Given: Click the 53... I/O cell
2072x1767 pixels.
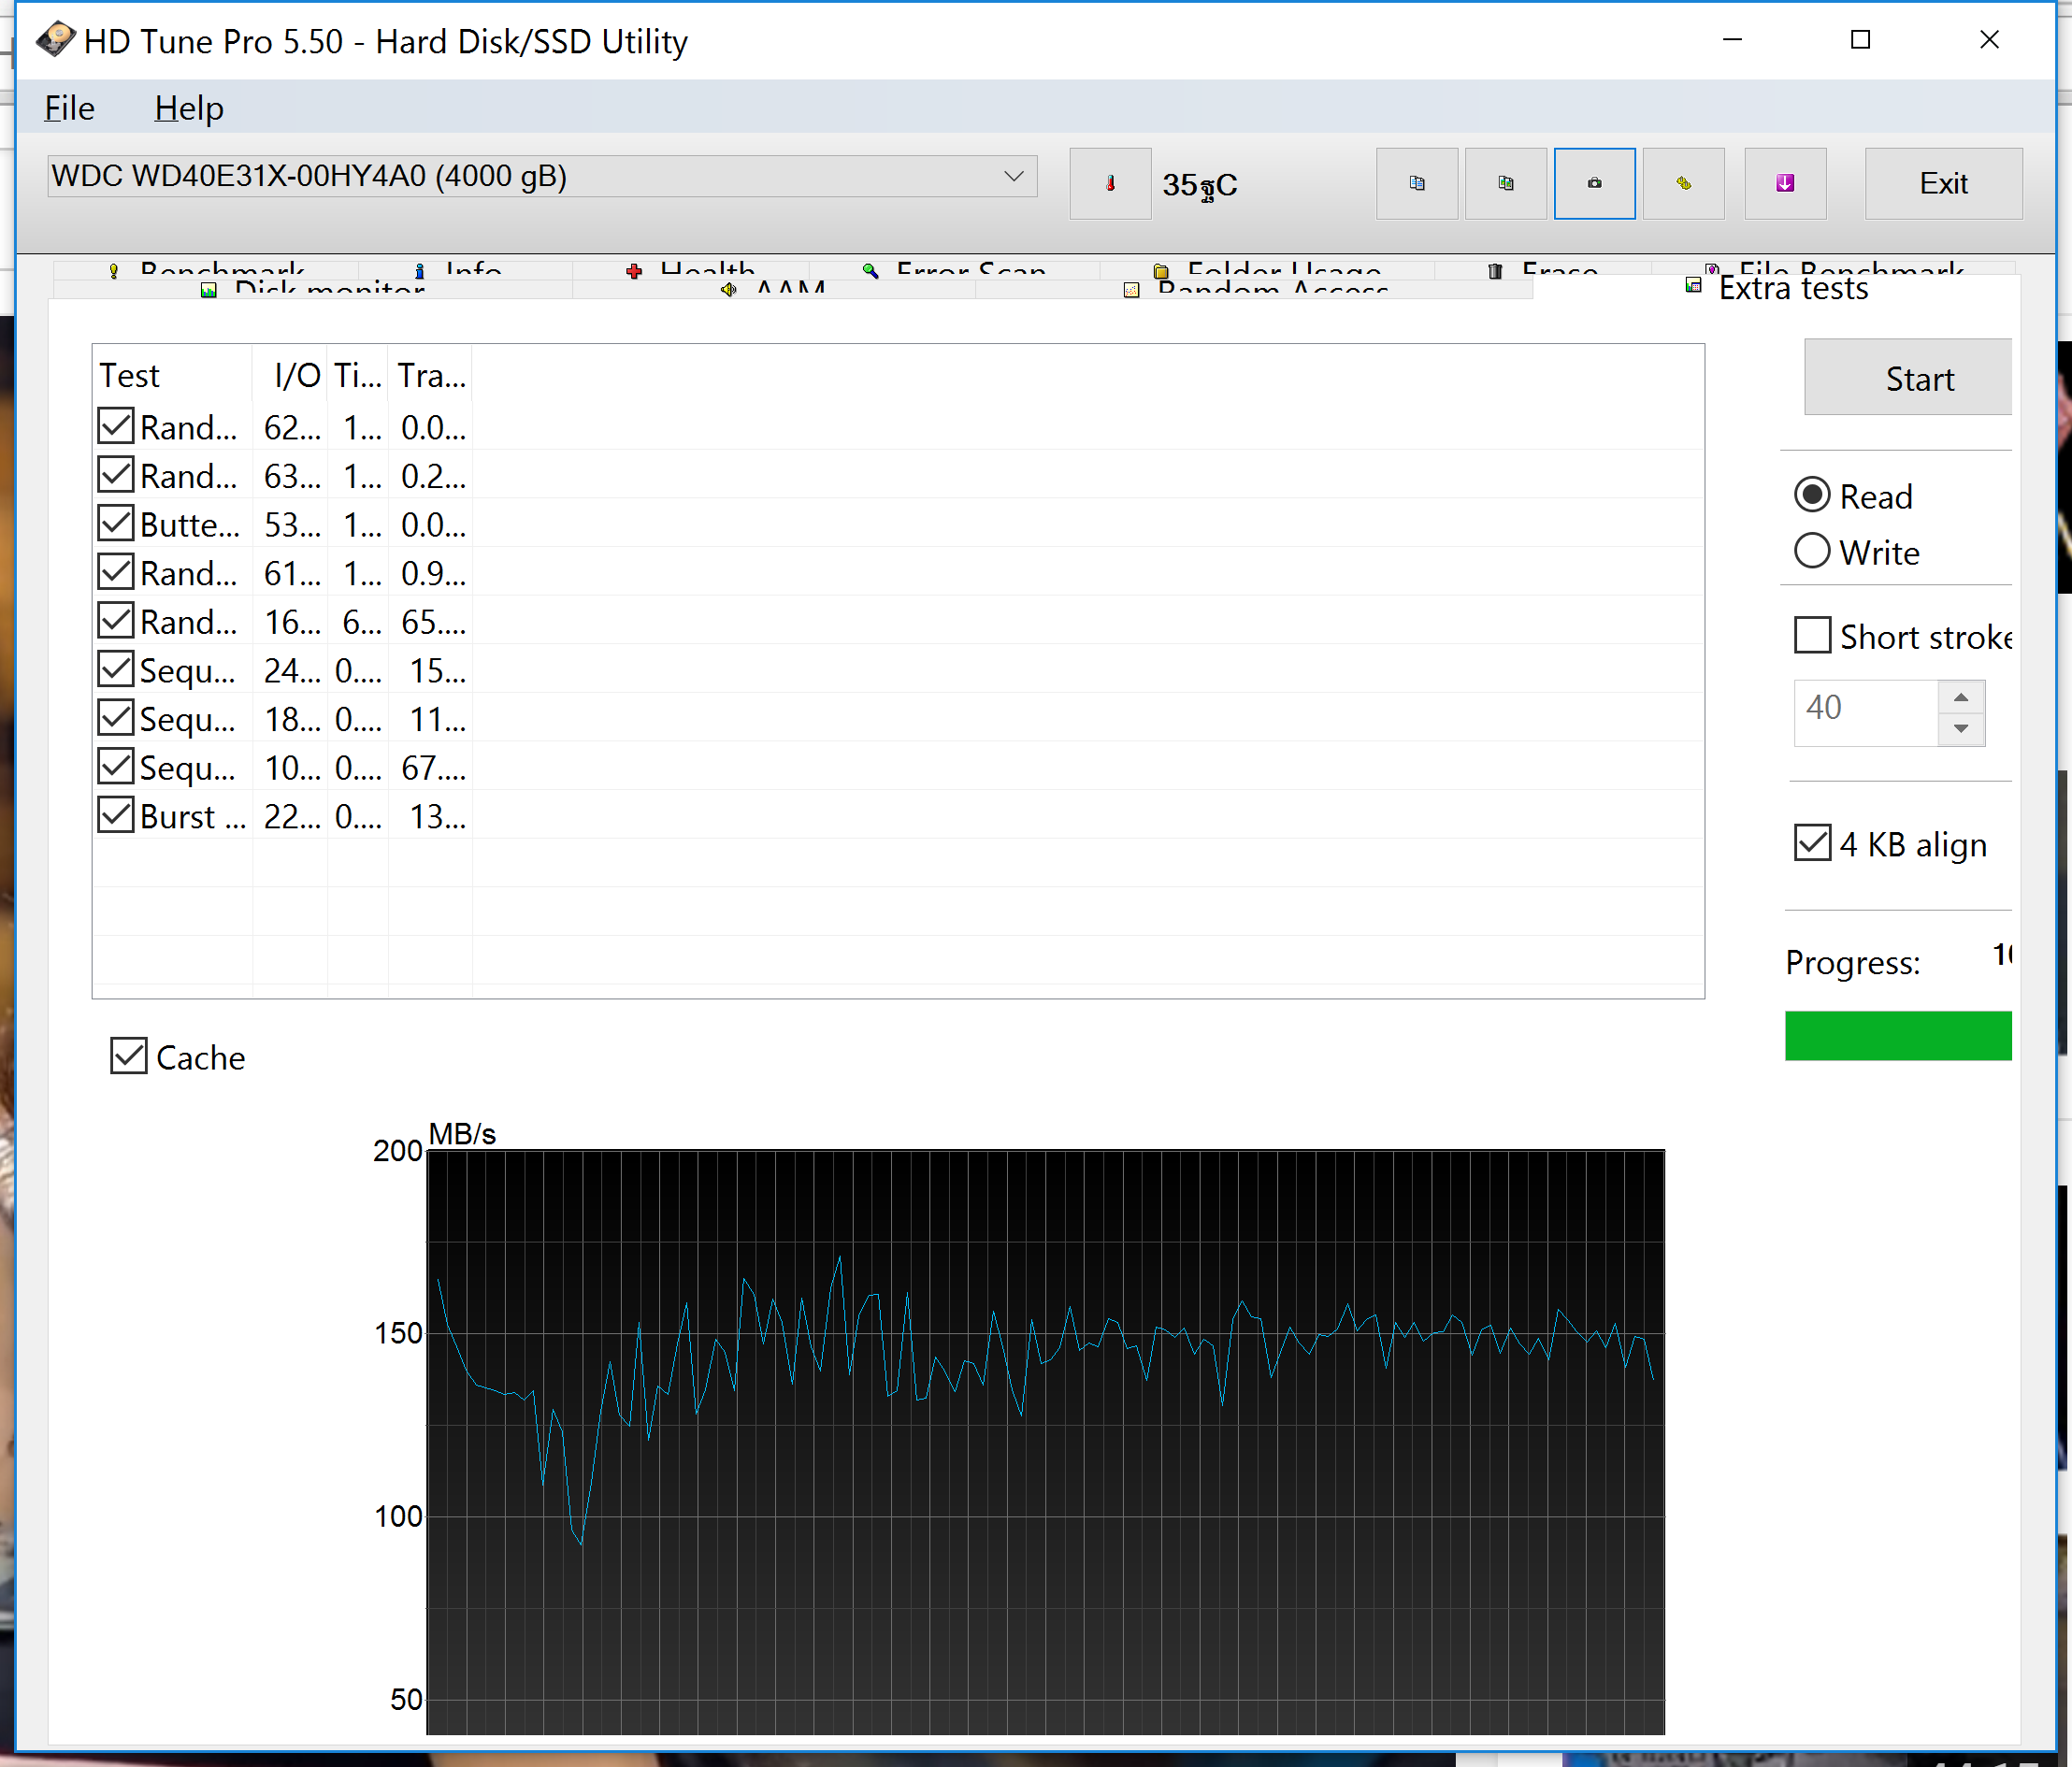Looking at the screenshot, I should (292, 525).
